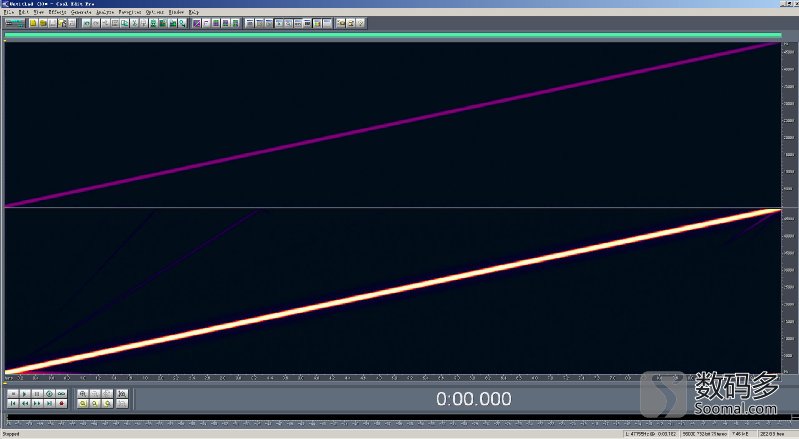The width and height of the screenshot is (799, 439).
Task: Click the status bar field reading '0:00.182'
Action: 652,434
